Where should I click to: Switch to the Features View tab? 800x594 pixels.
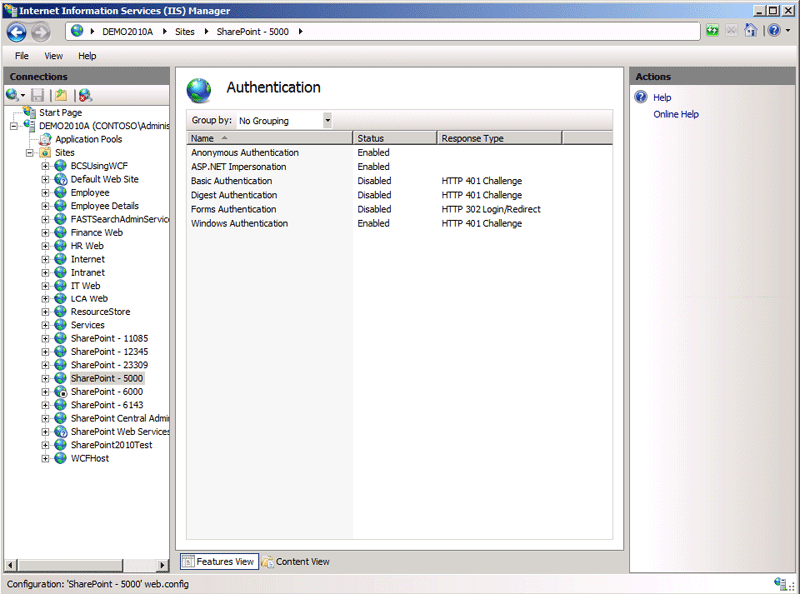[219, 561]
